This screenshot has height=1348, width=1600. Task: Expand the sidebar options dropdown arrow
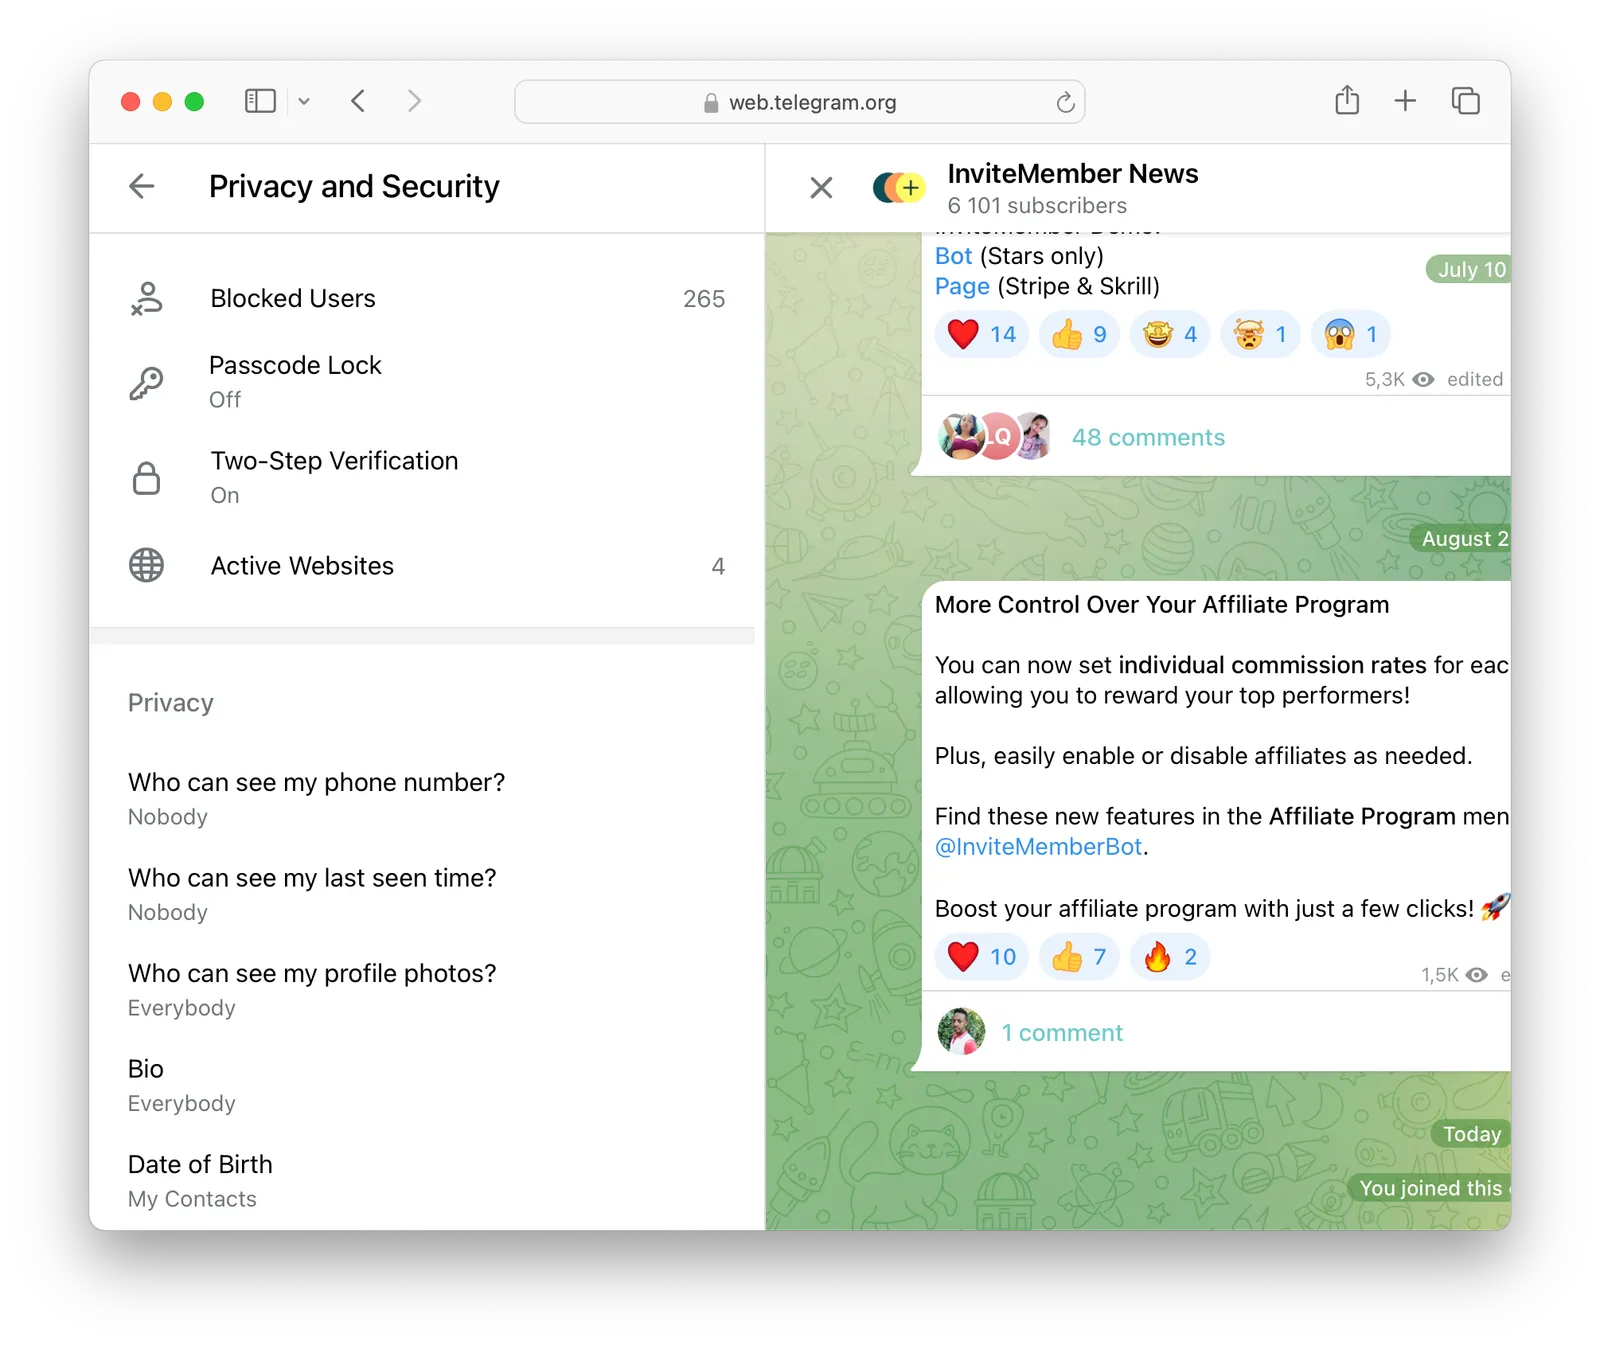[304, 101]
